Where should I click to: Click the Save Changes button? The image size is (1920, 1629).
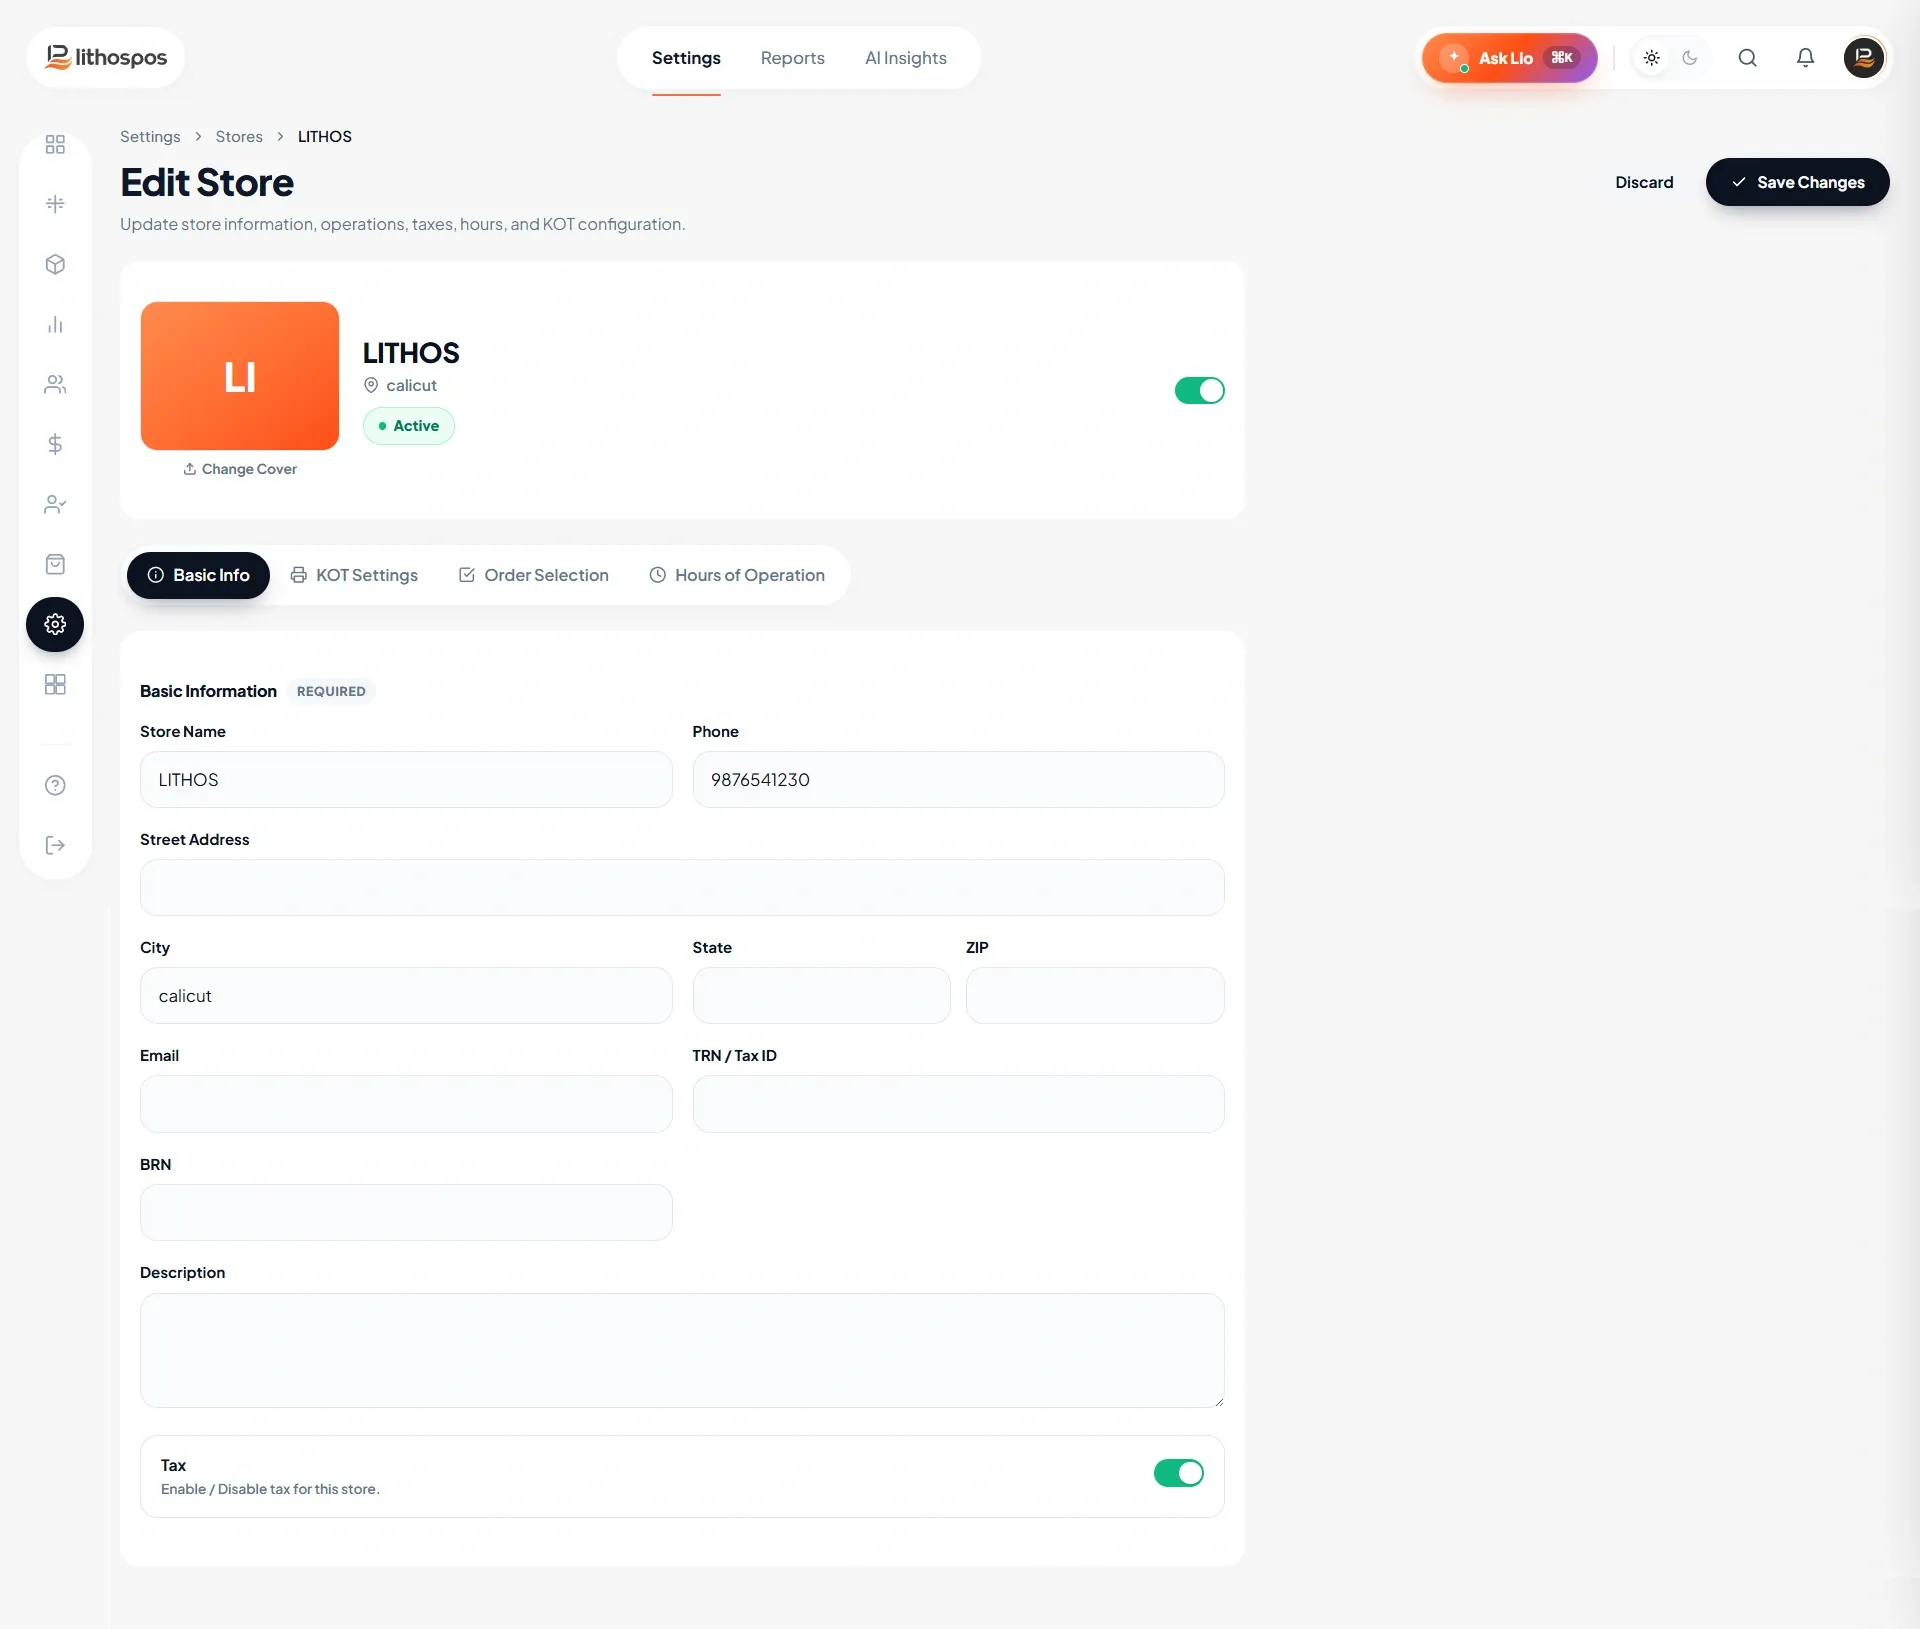coord(1797,182)
